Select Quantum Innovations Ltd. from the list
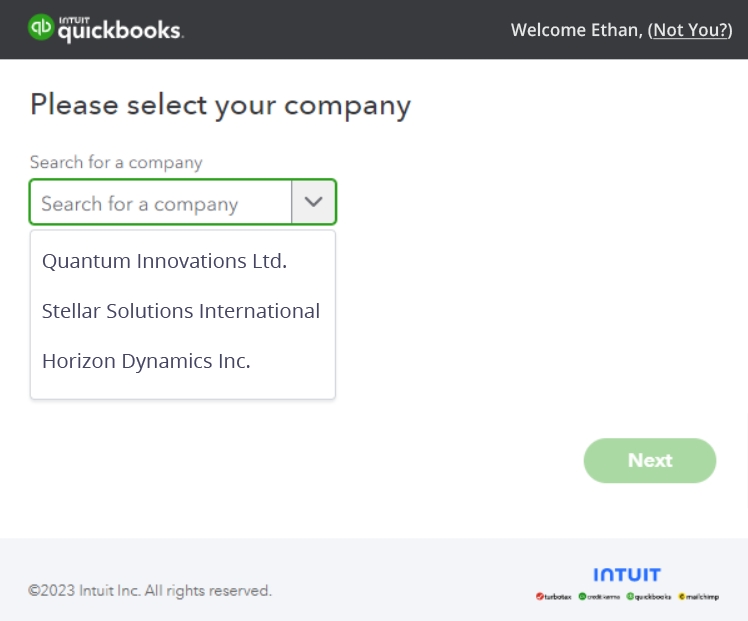The image size is (748, 621). [165, 261]
